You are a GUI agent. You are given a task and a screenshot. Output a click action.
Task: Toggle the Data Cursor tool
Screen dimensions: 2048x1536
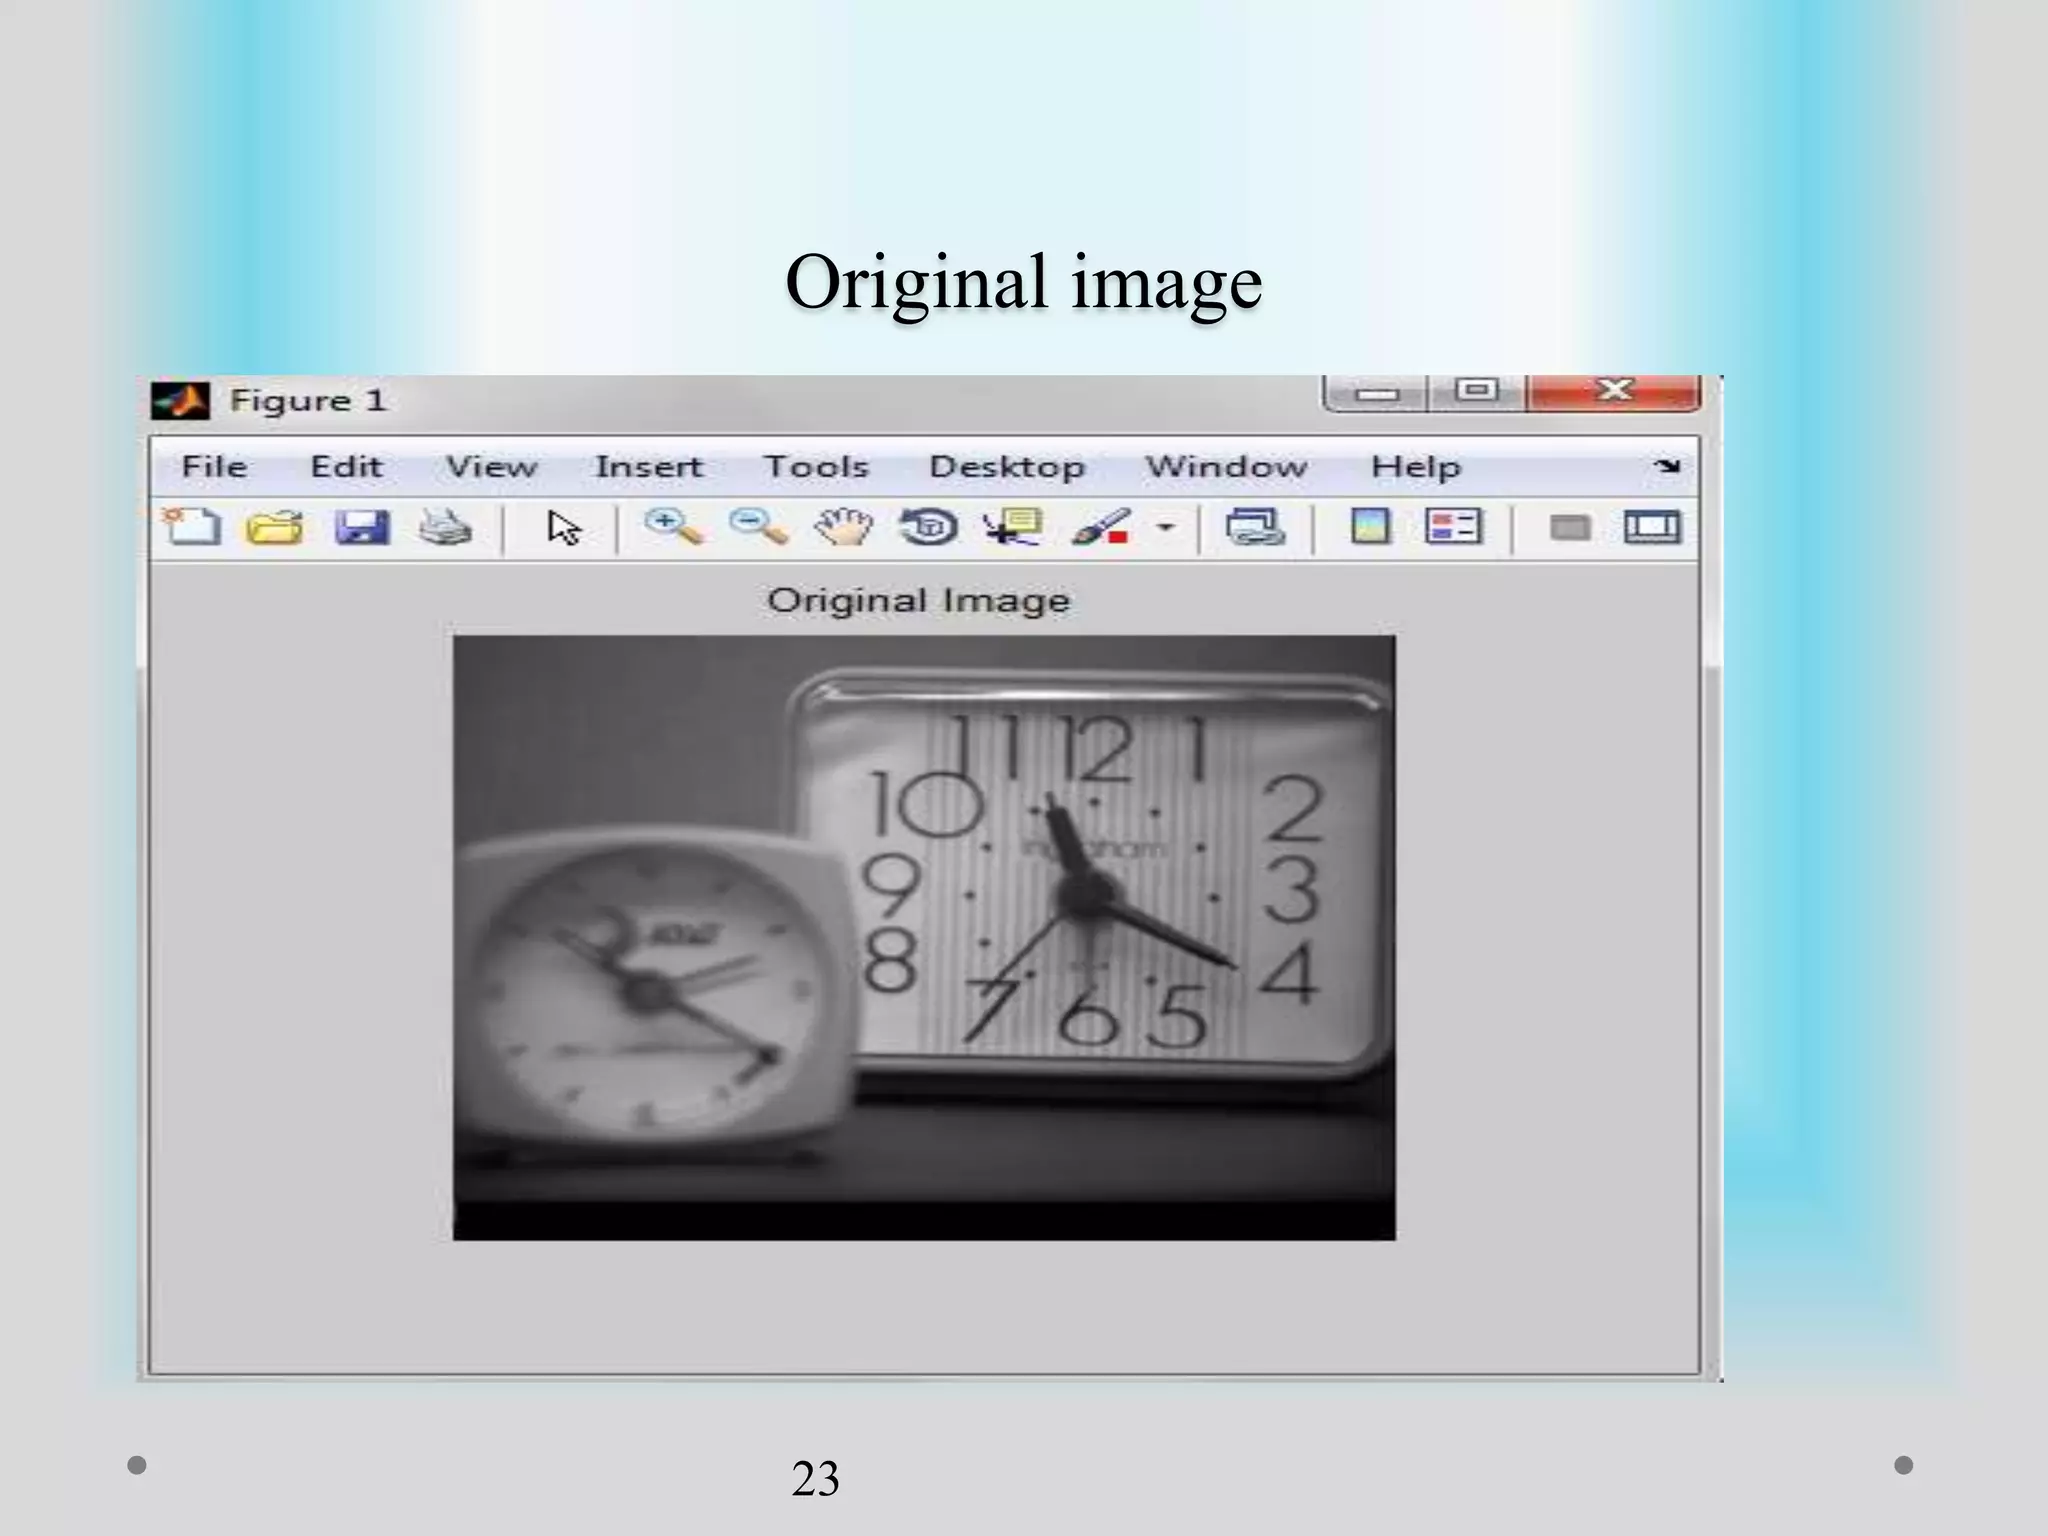tap(1012, 526)
